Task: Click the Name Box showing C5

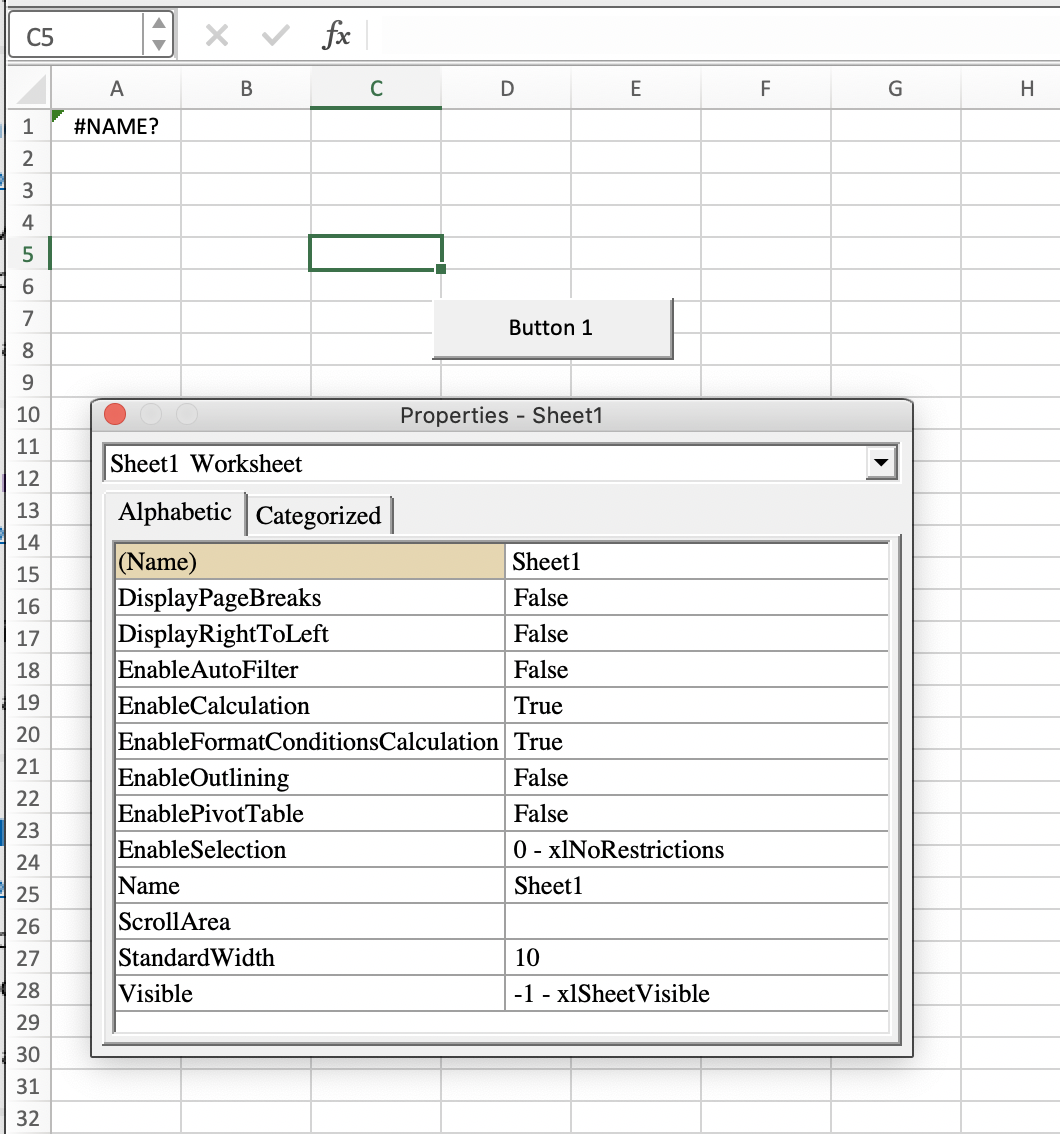Action: pyautogui.click(x=76, y=35)
